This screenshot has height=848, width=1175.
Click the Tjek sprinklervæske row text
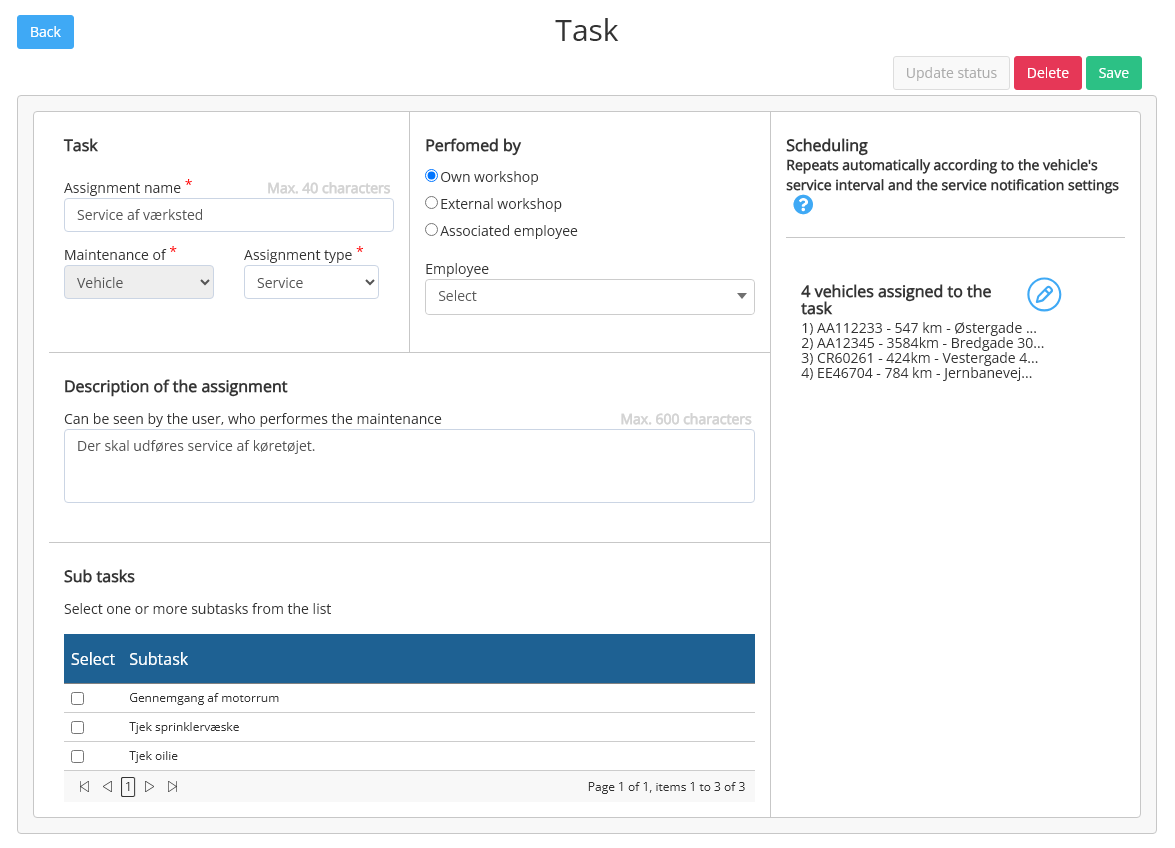point(184,727)
